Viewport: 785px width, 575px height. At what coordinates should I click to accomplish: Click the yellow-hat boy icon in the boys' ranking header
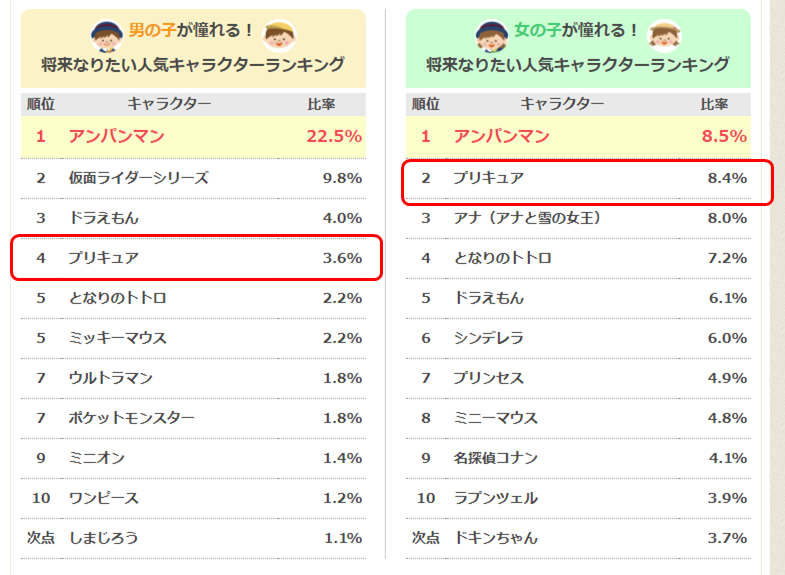click(x=279, y=34)
